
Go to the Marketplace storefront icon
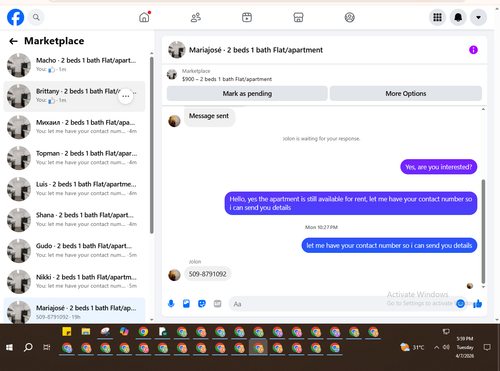[298, 17]
